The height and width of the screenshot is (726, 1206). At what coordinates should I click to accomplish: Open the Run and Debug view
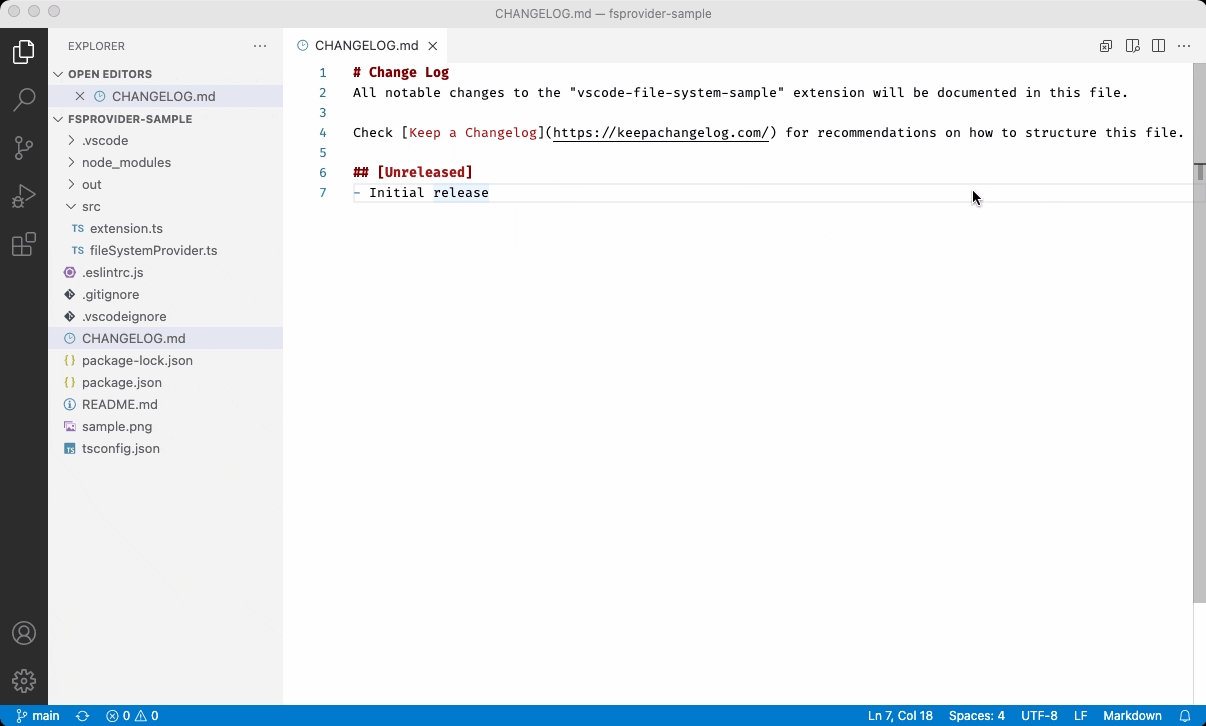pos(24,196)
